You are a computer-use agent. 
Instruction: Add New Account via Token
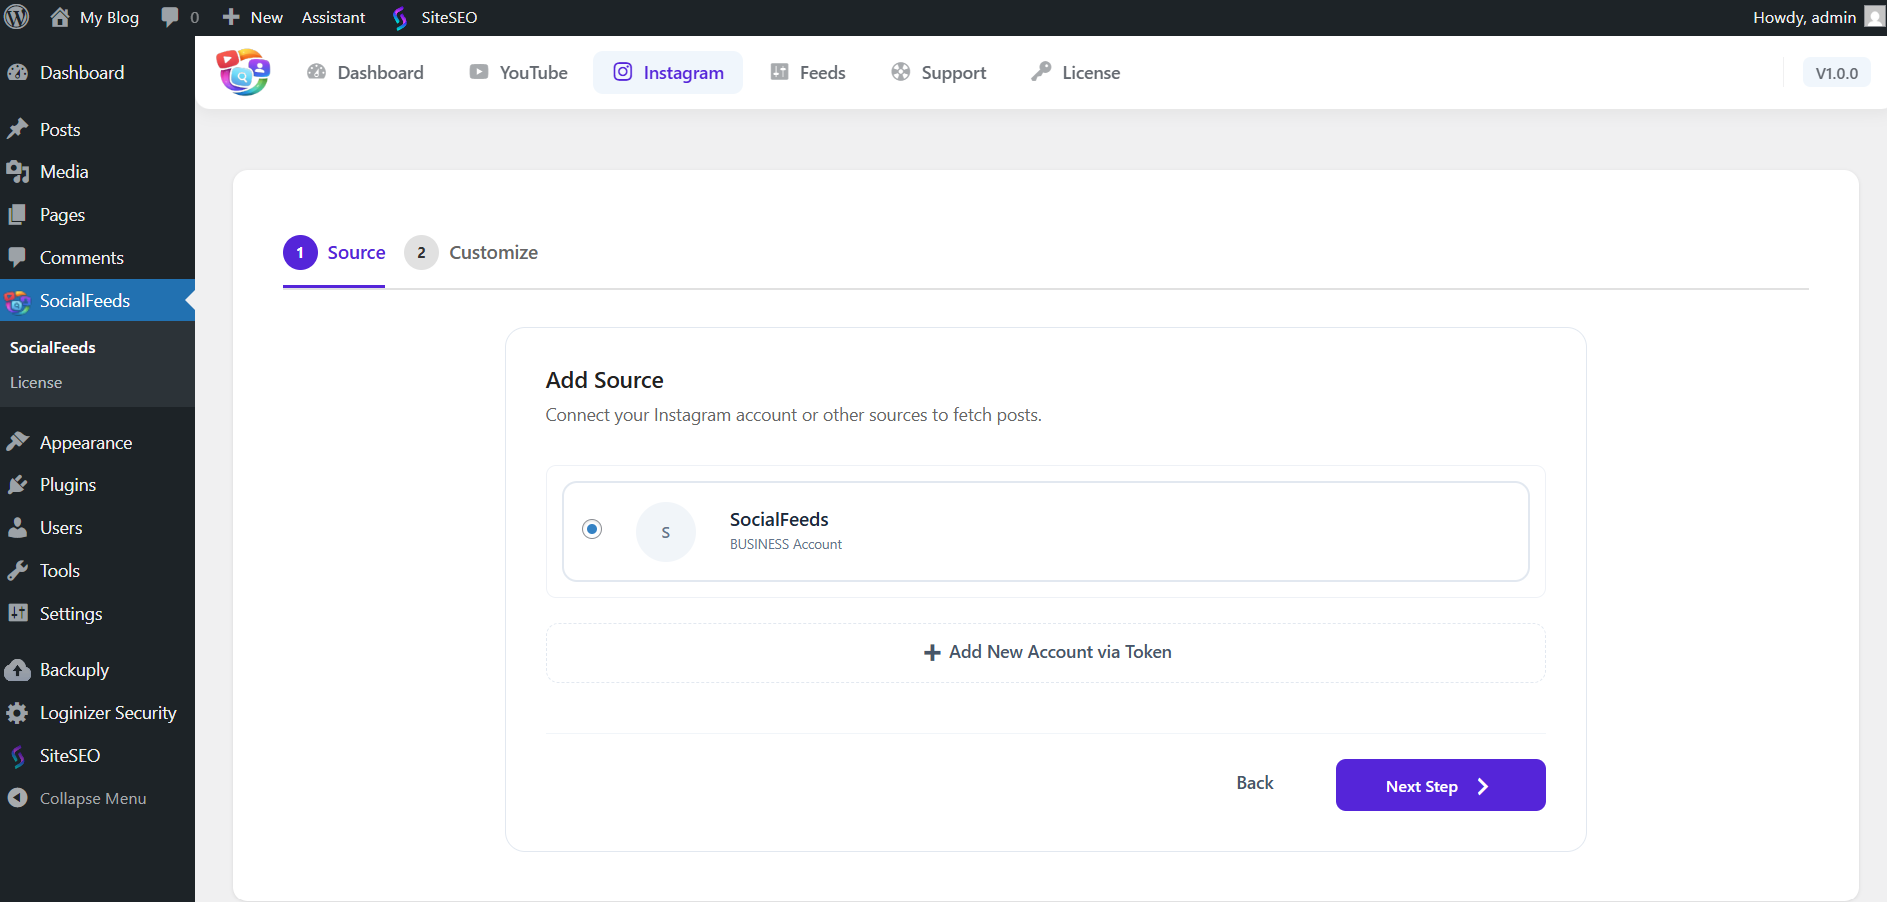click(x=1046, y=652)
